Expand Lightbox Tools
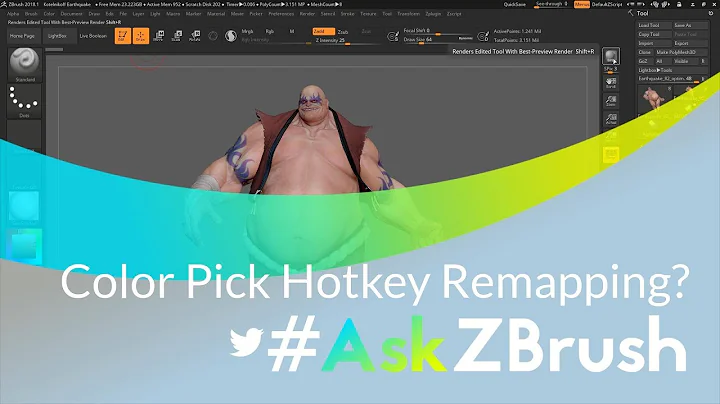The image size is (720, 404). [672, 70]
